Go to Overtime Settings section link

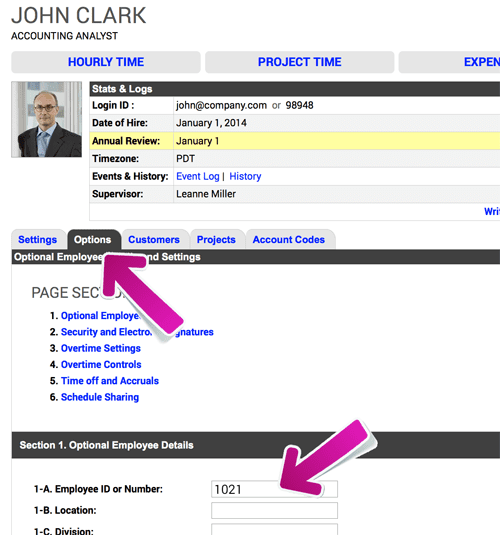coord(101,348)
